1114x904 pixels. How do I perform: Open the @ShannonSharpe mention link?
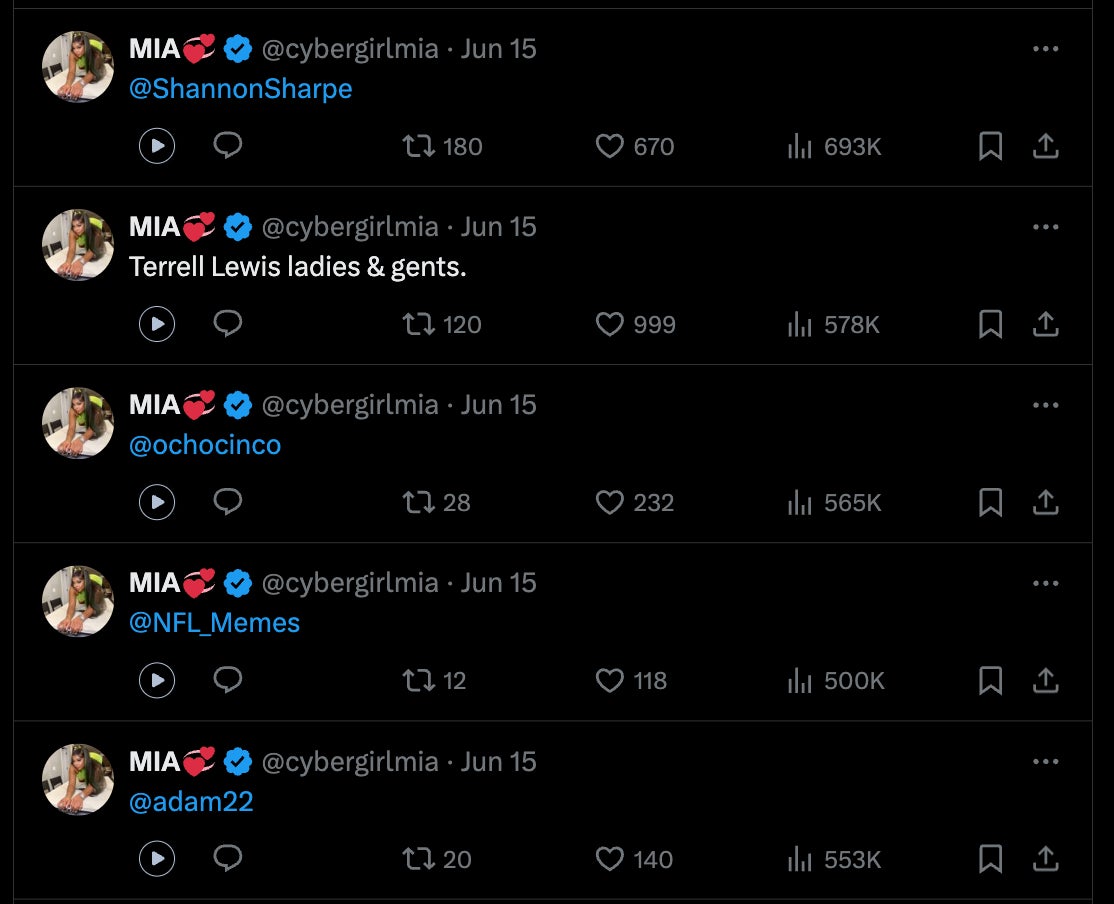click(x=240, y=89)
